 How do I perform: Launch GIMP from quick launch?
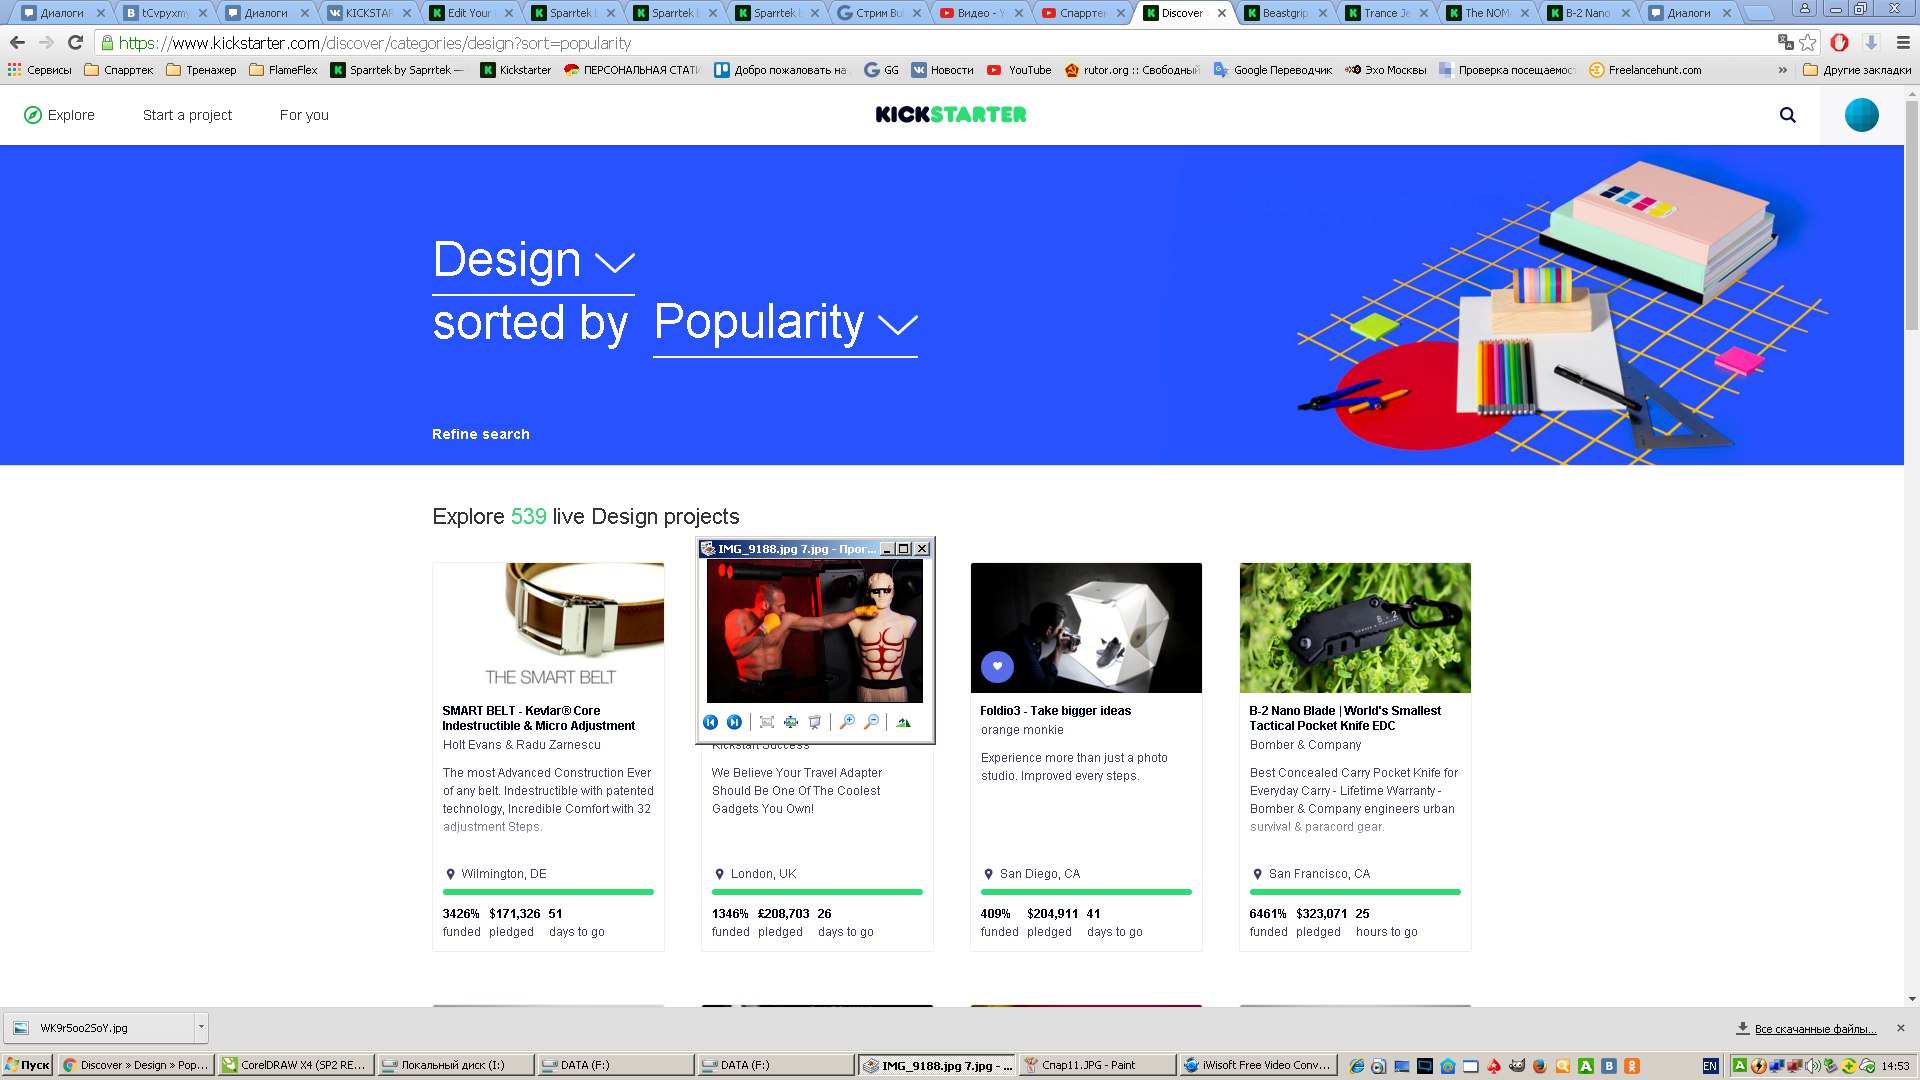1517,1066
